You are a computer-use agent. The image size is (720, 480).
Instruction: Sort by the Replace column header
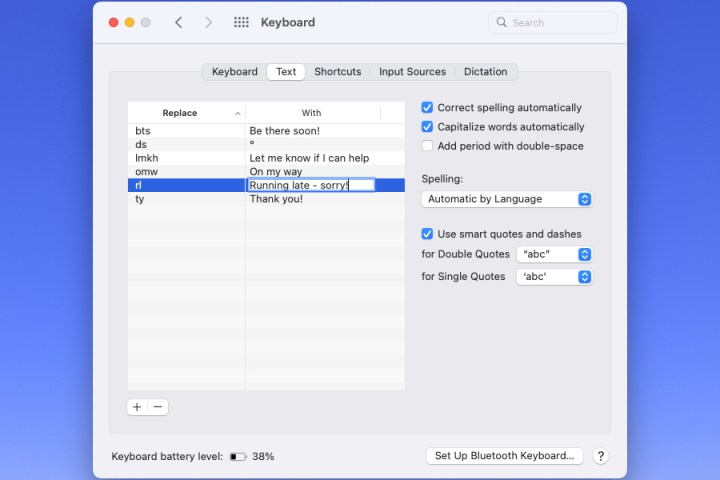pos(186,113)
